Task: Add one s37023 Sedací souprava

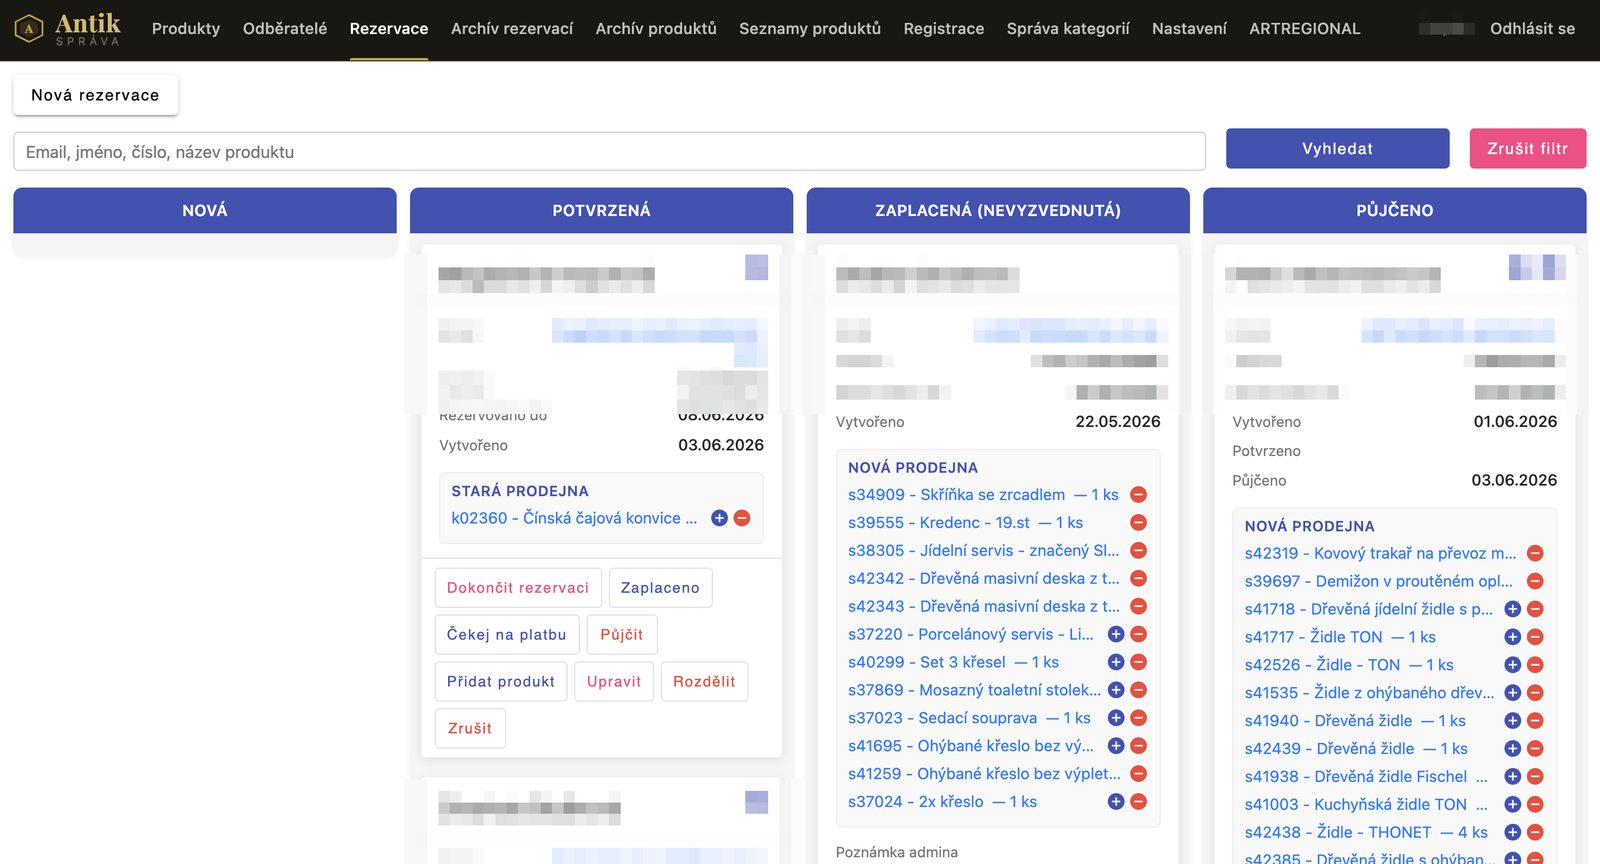Action: pyautogui.click(x=1116, y=719)
